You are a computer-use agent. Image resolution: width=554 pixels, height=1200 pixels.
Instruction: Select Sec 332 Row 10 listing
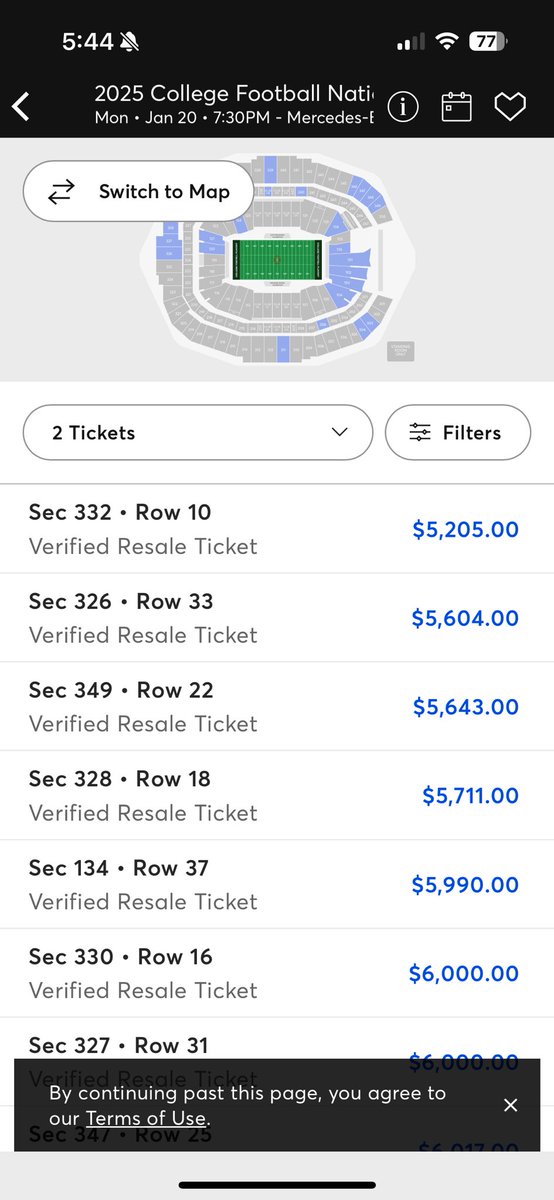(277, 529)
